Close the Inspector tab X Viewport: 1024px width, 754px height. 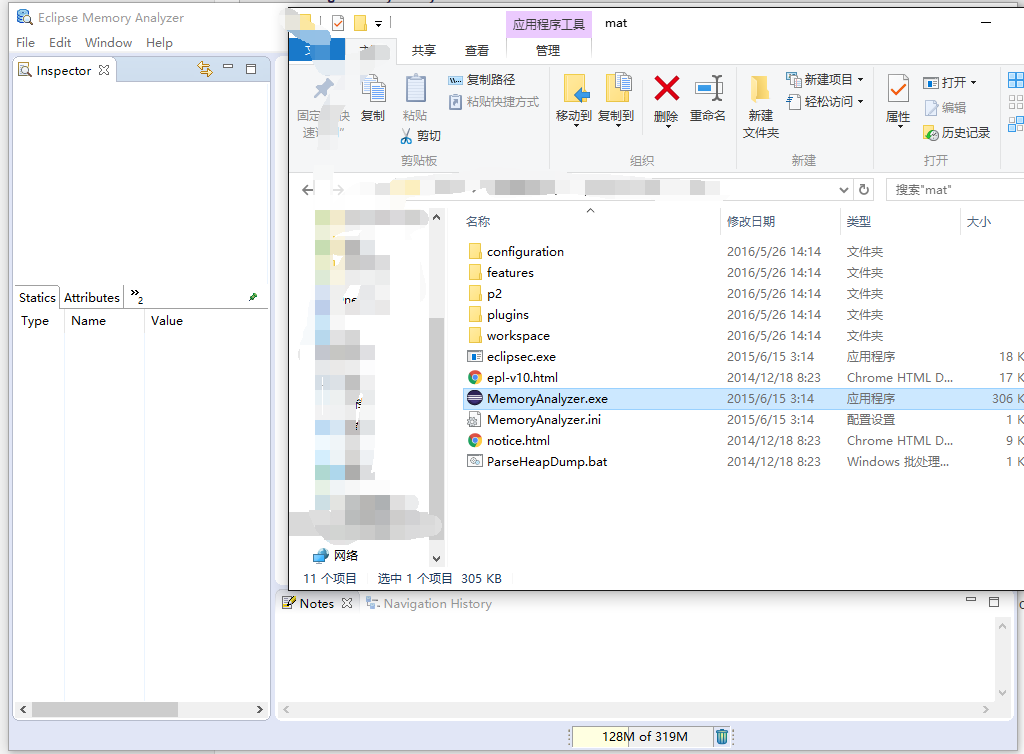(x=104, y=70)
